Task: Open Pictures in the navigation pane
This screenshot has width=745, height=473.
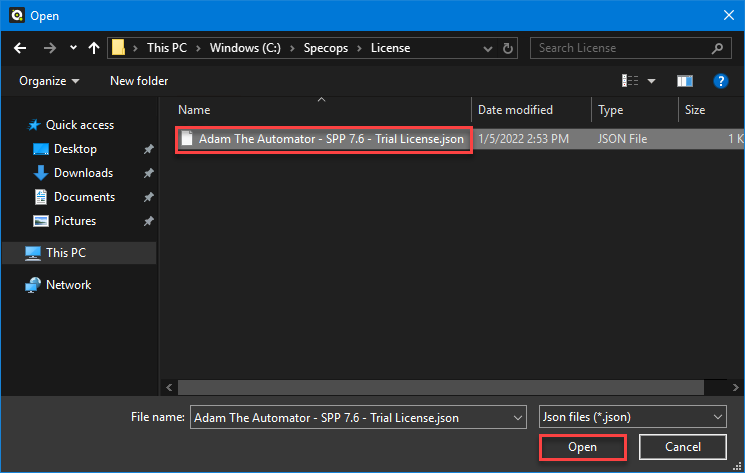Action: (x=75, y=221)
